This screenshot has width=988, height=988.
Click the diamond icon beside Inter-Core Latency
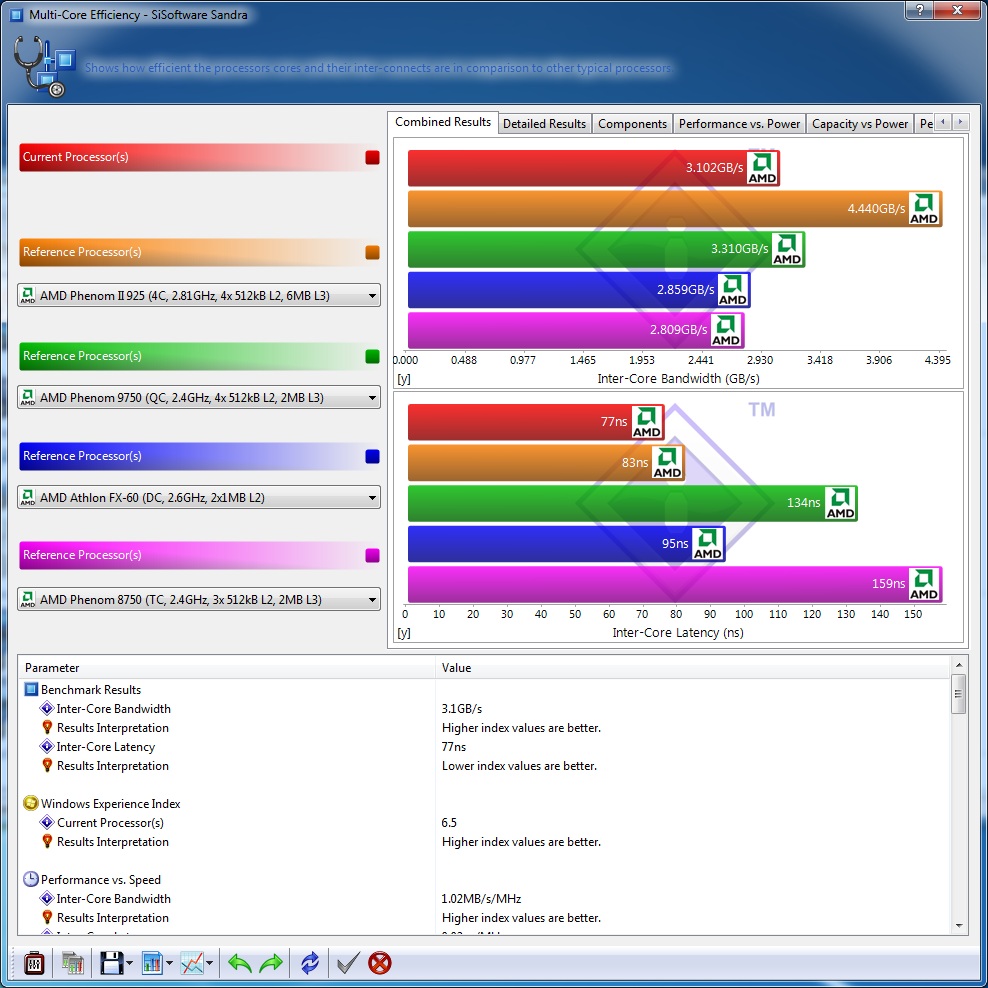pyautogui.click(x=47, y=747)
